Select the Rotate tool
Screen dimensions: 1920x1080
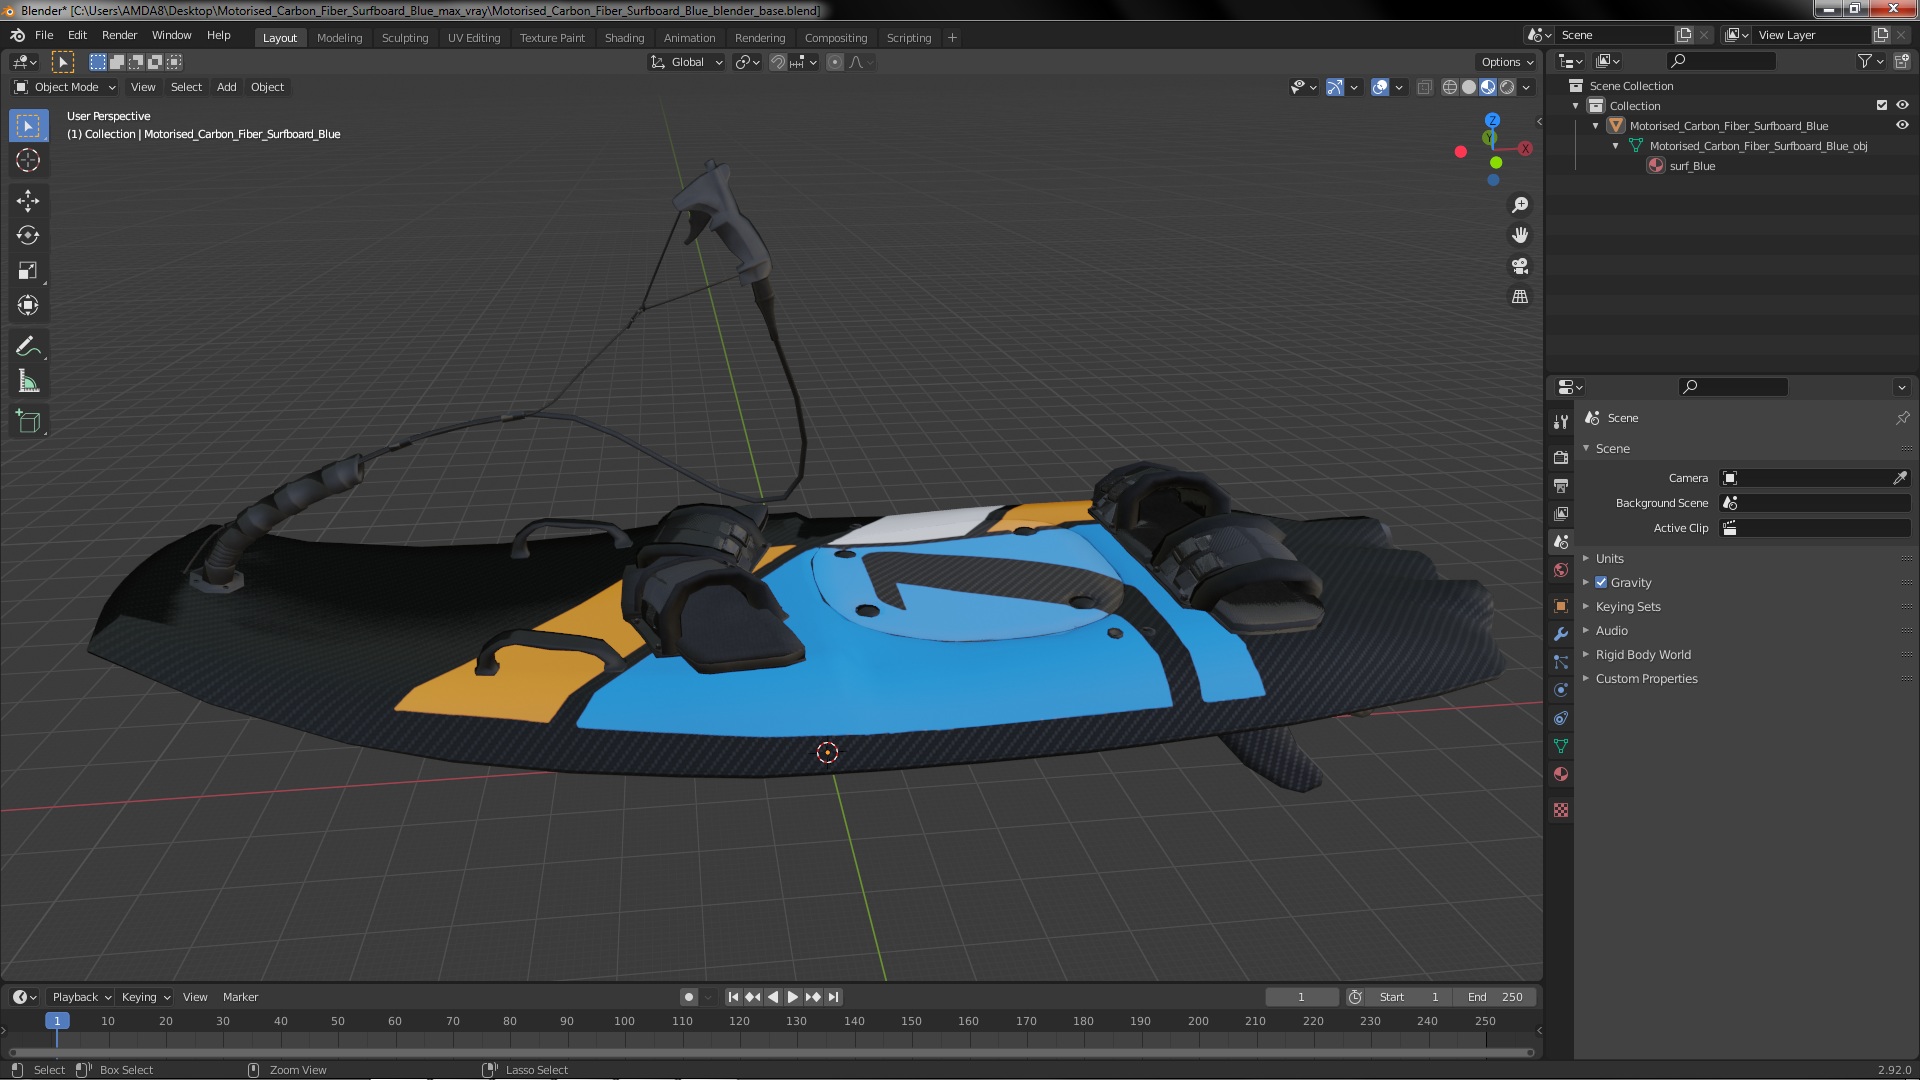coord(28,236)
